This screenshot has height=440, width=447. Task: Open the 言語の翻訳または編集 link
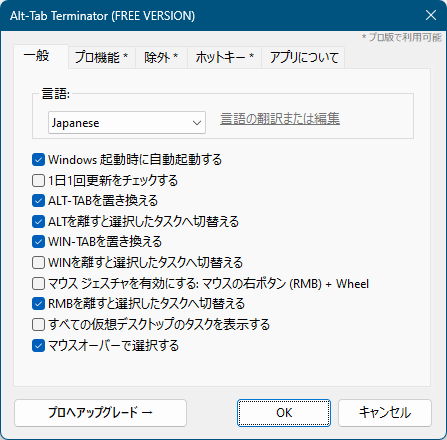(280, 119)
